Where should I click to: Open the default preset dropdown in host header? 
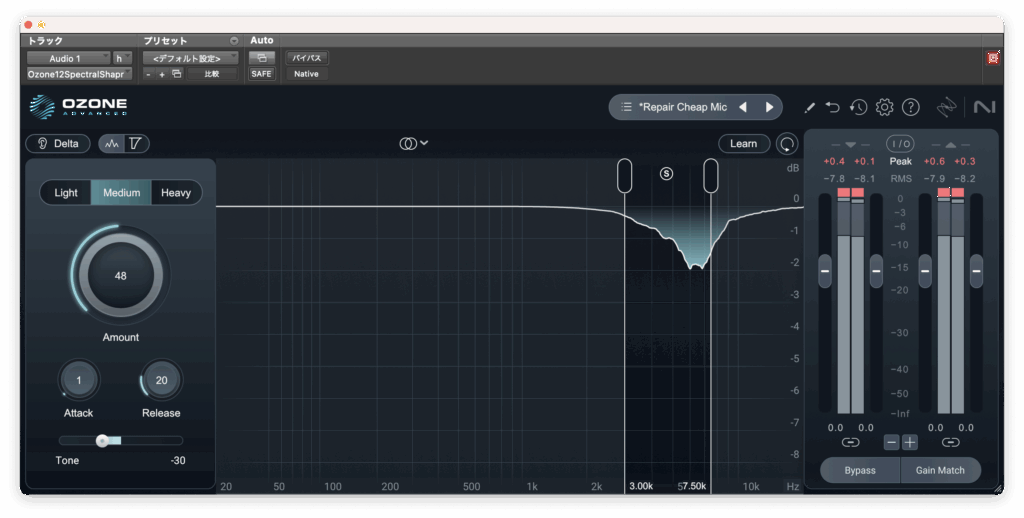pos(190,58)
